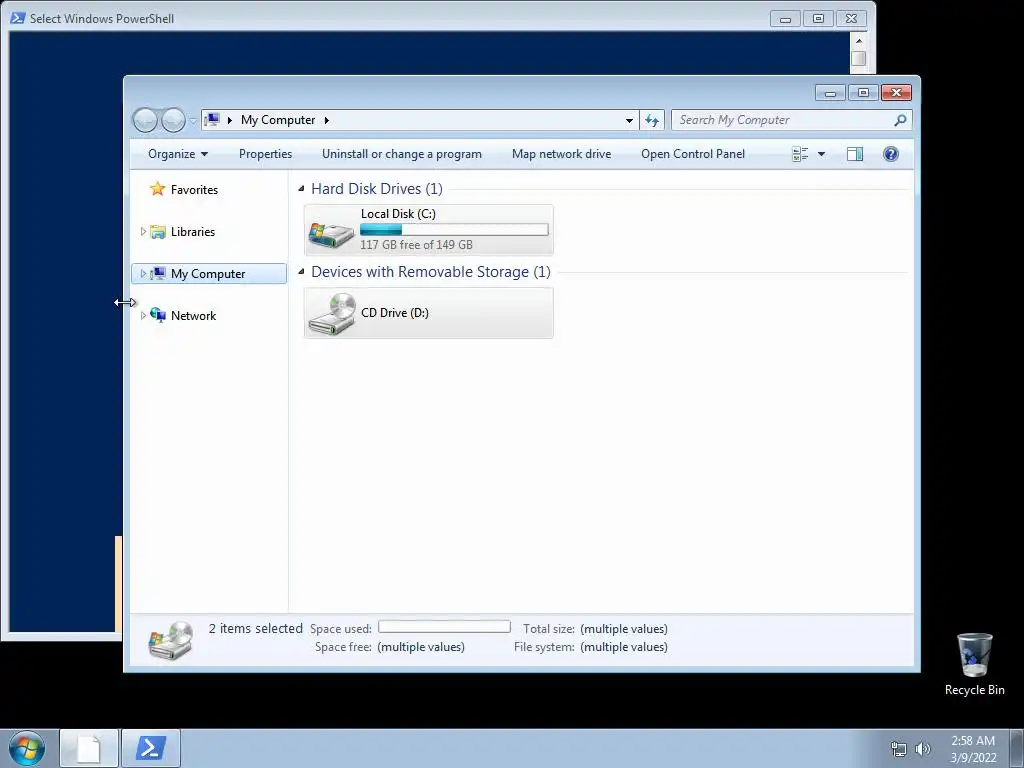The width and height of the screenshot is (1024, 768).
Task: Minimize the Explorer window
Action: pos(830,93)
